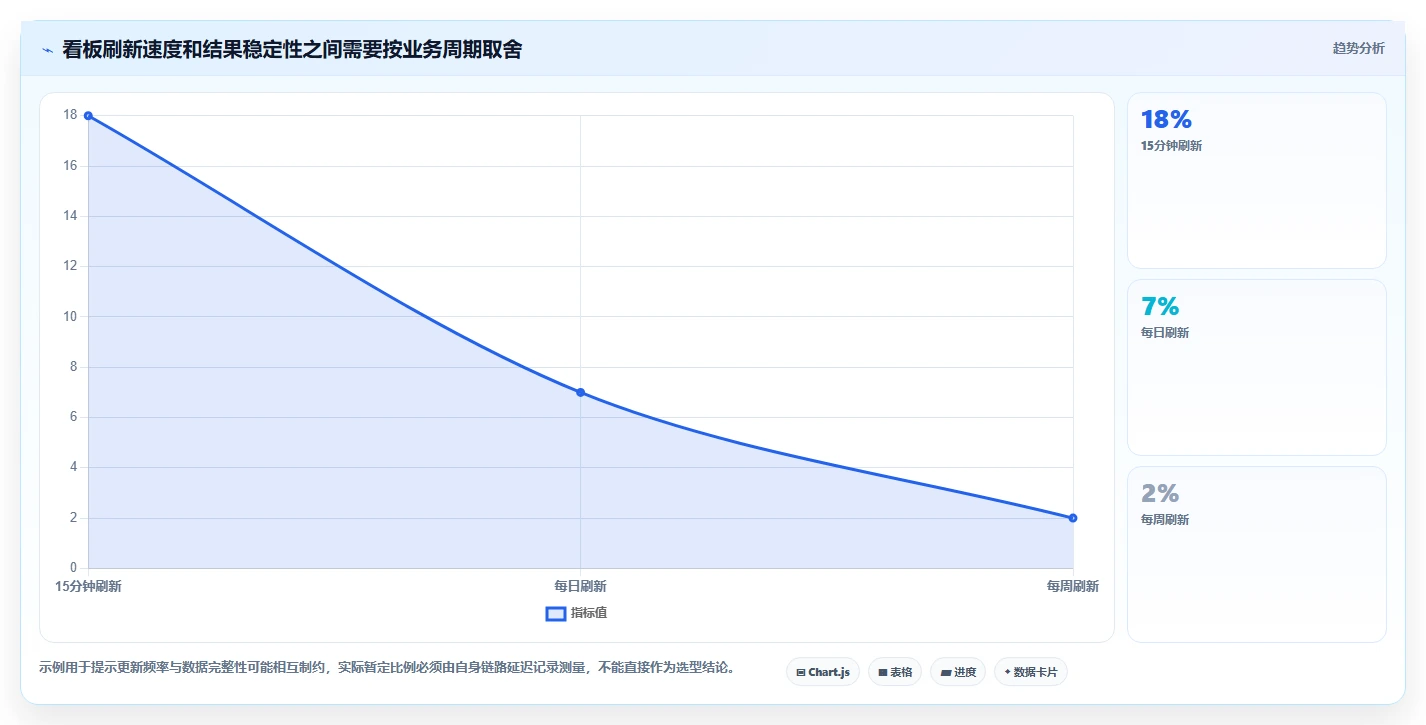Click the y-axis value 18
1426x725 pixels.
(70, 115)
